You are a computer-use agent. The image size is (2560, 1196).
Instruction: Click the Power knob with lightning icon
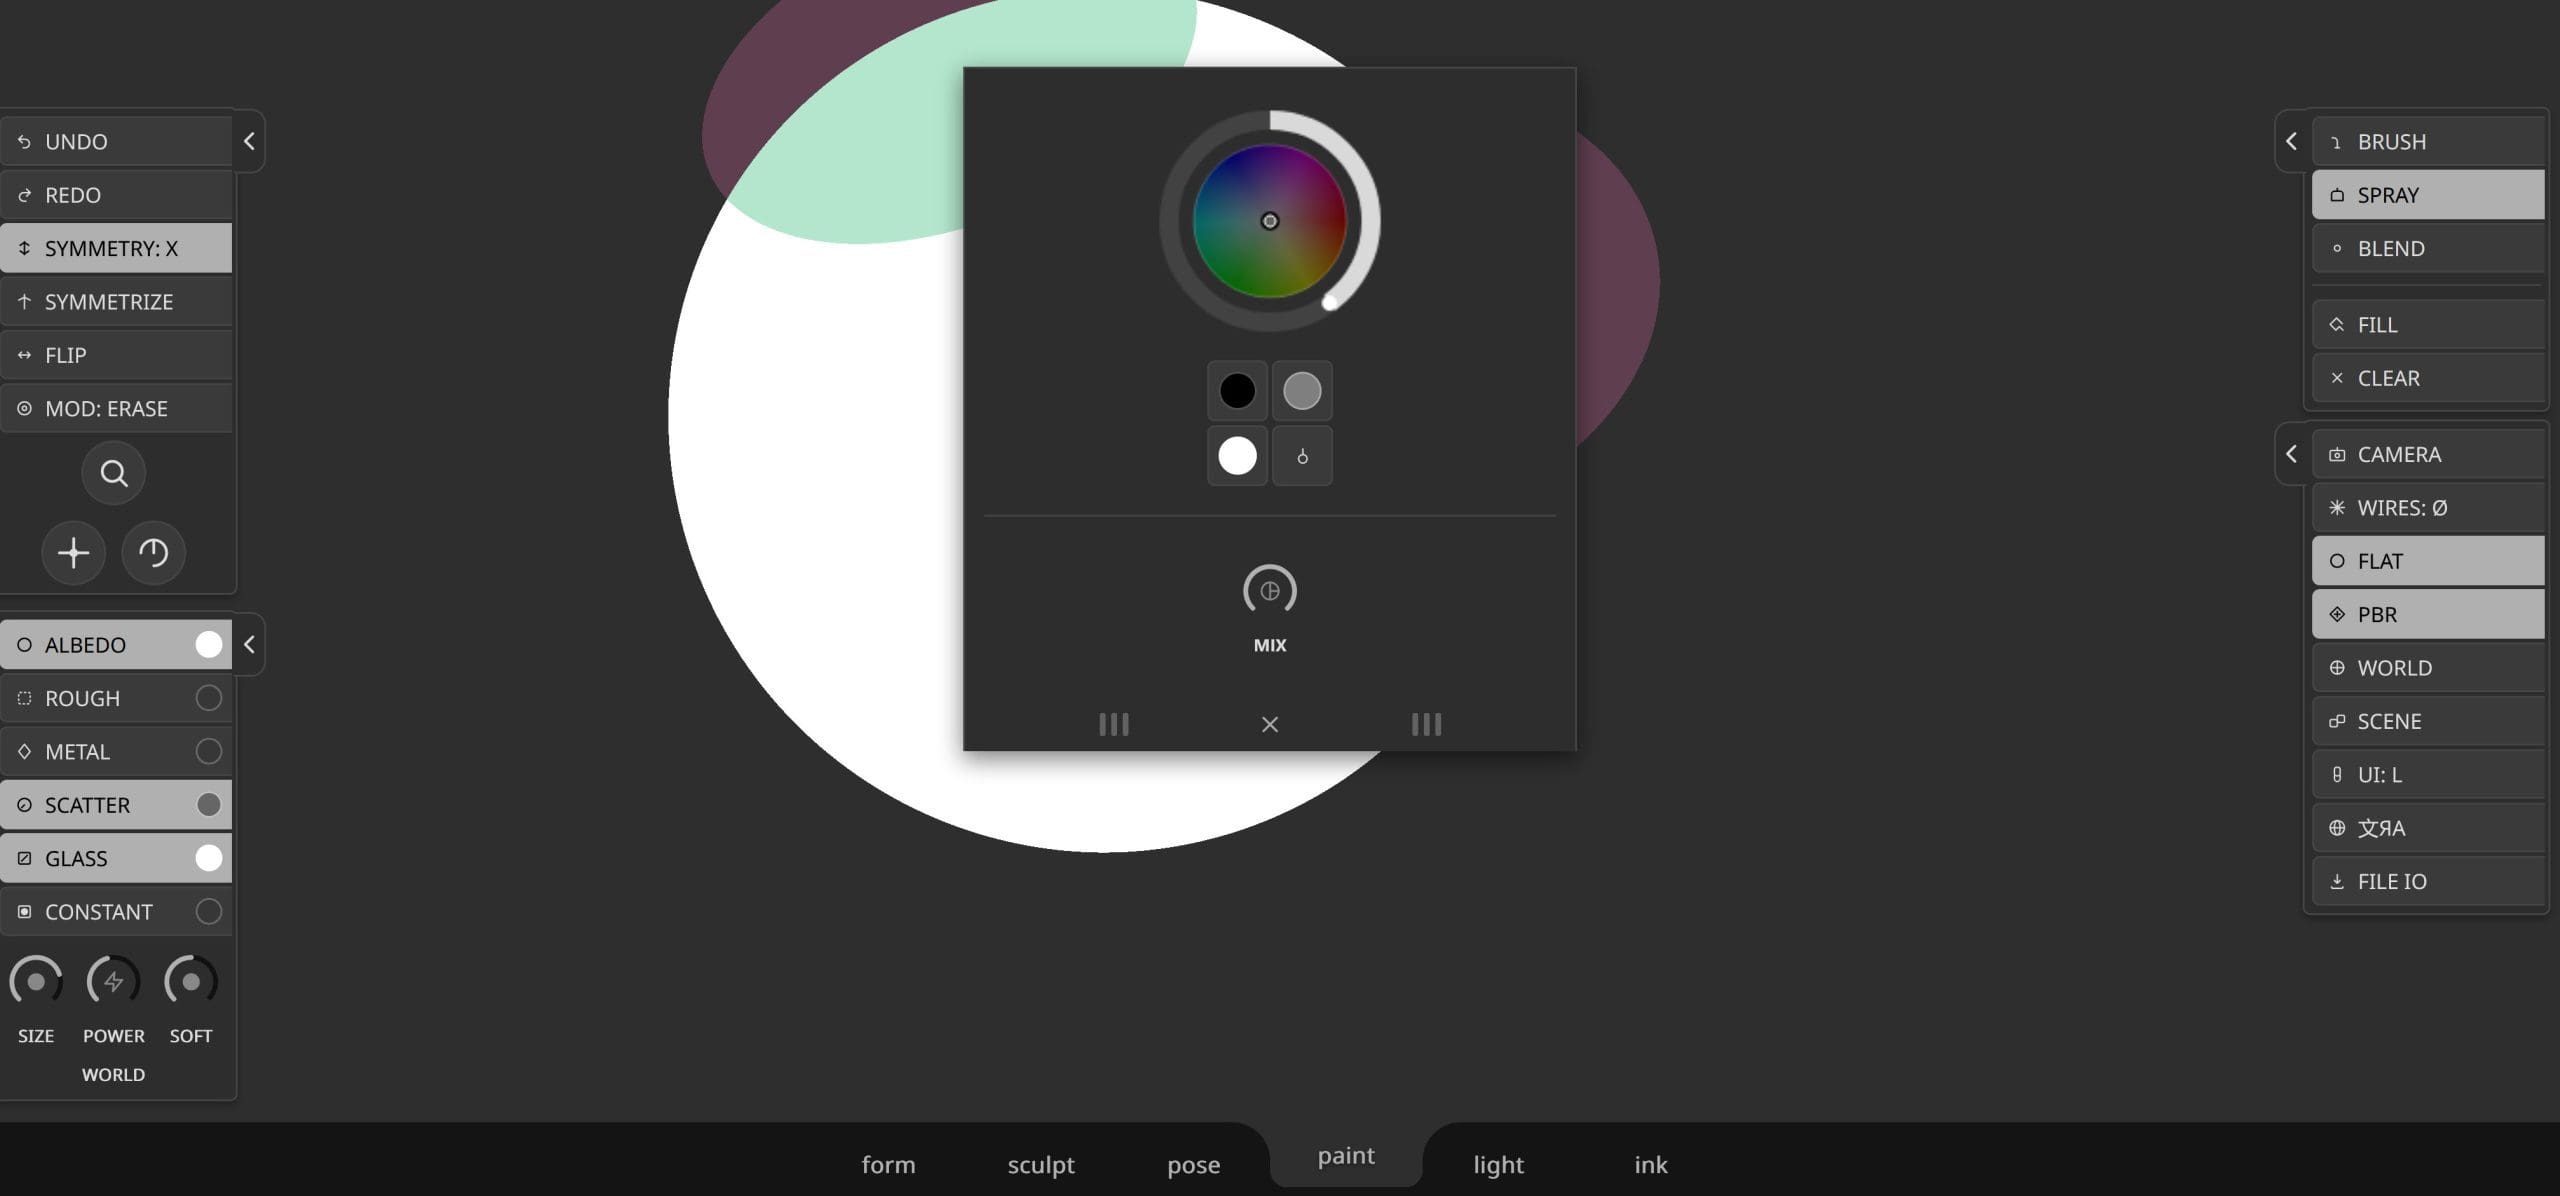click(113, 981)
